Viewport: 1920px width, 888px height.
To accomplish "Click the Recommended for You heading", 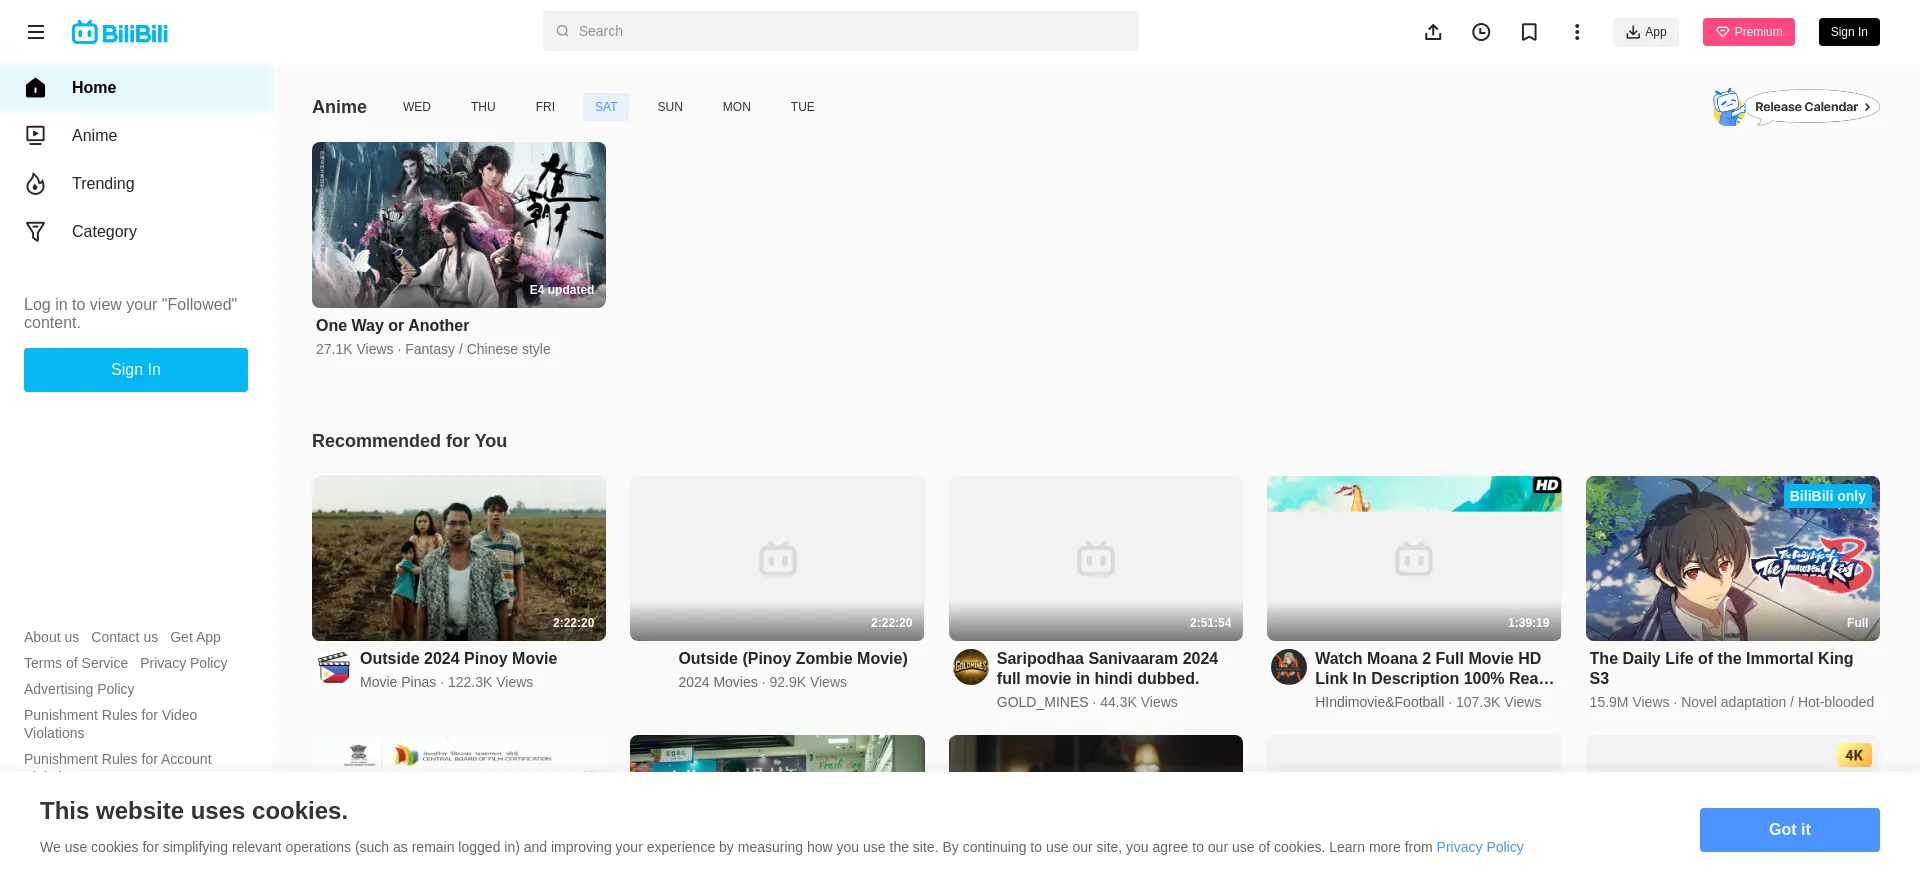I will (409, 441).
